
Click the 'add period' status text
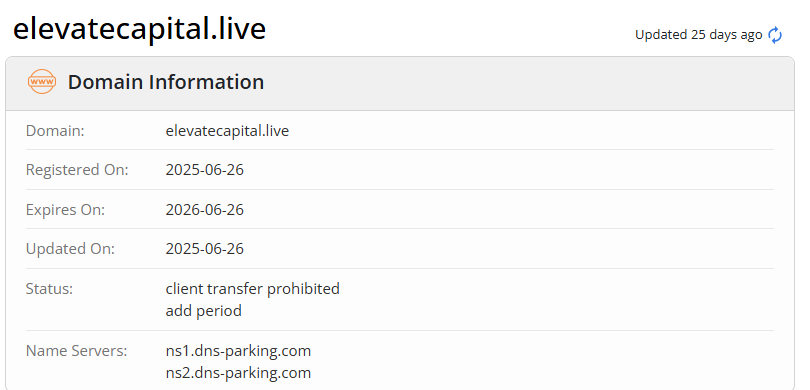point(204,311)
